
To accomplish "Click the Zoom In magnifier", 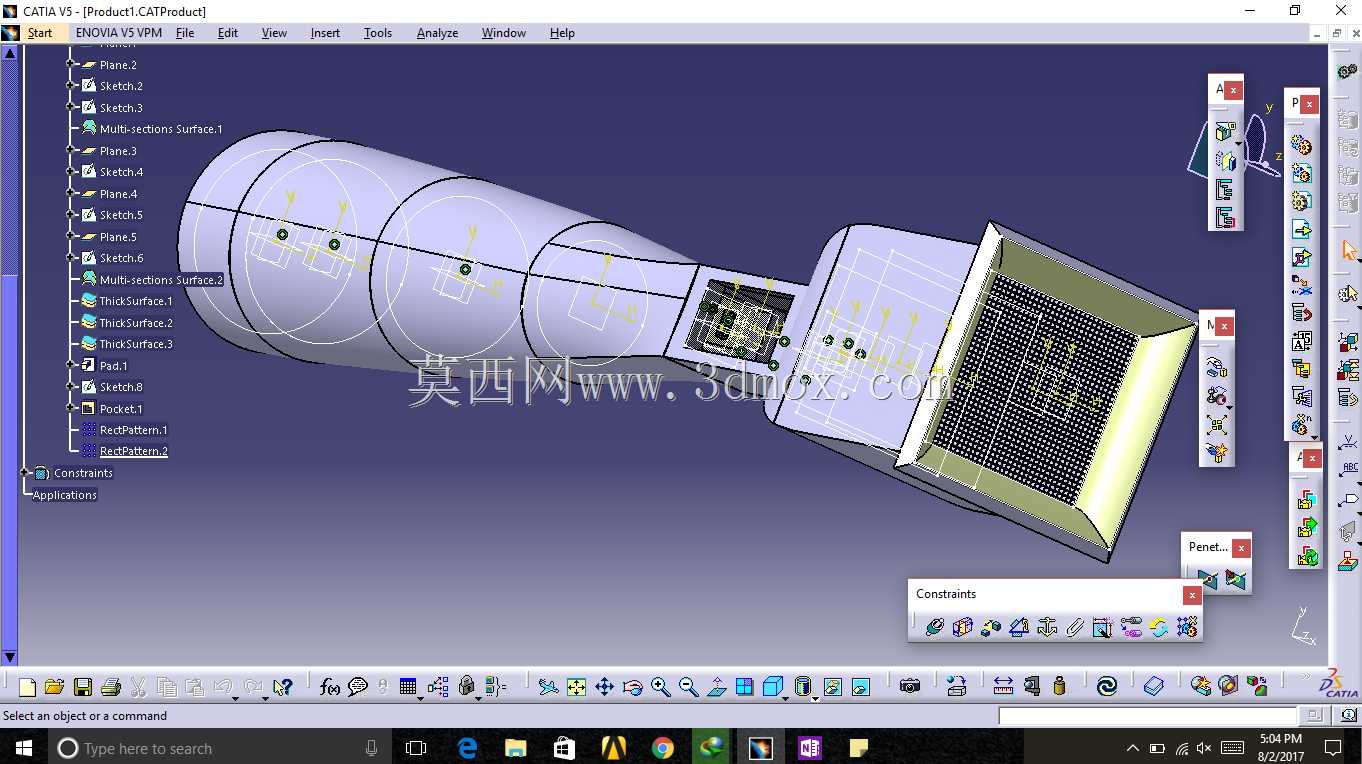I will click(x=660, y=687).
